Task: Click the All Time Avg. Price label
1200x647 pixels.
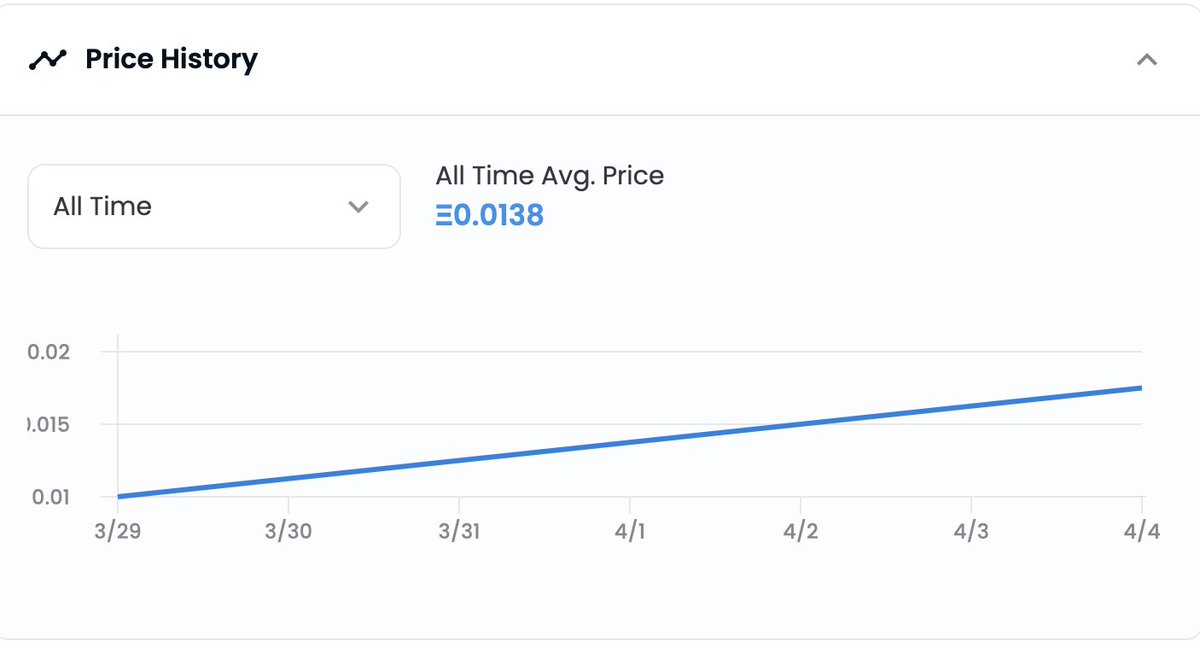Action: 550,176
